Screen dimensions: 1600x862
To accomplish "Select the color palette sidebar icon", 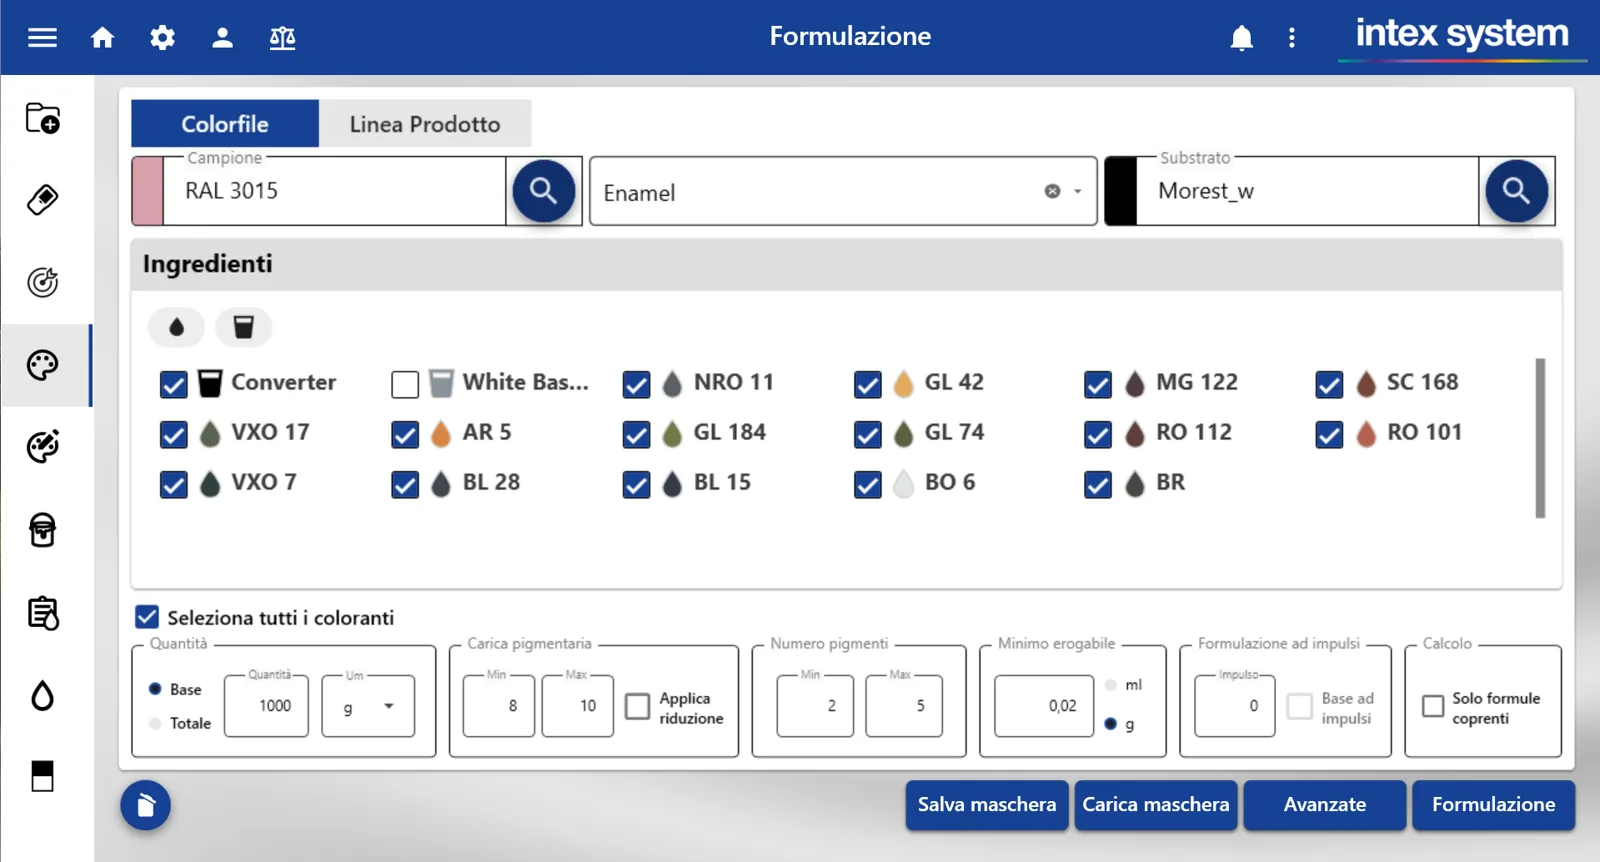I will tap(43, 365).
